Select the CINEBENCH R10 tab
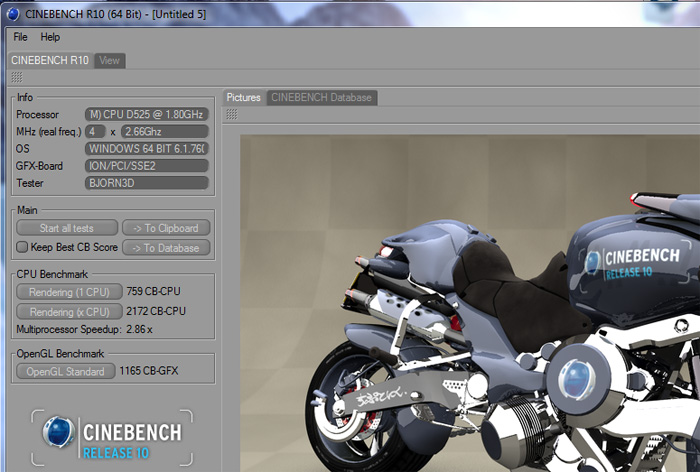This screenshot has width=700, height=472. point(50,60)
